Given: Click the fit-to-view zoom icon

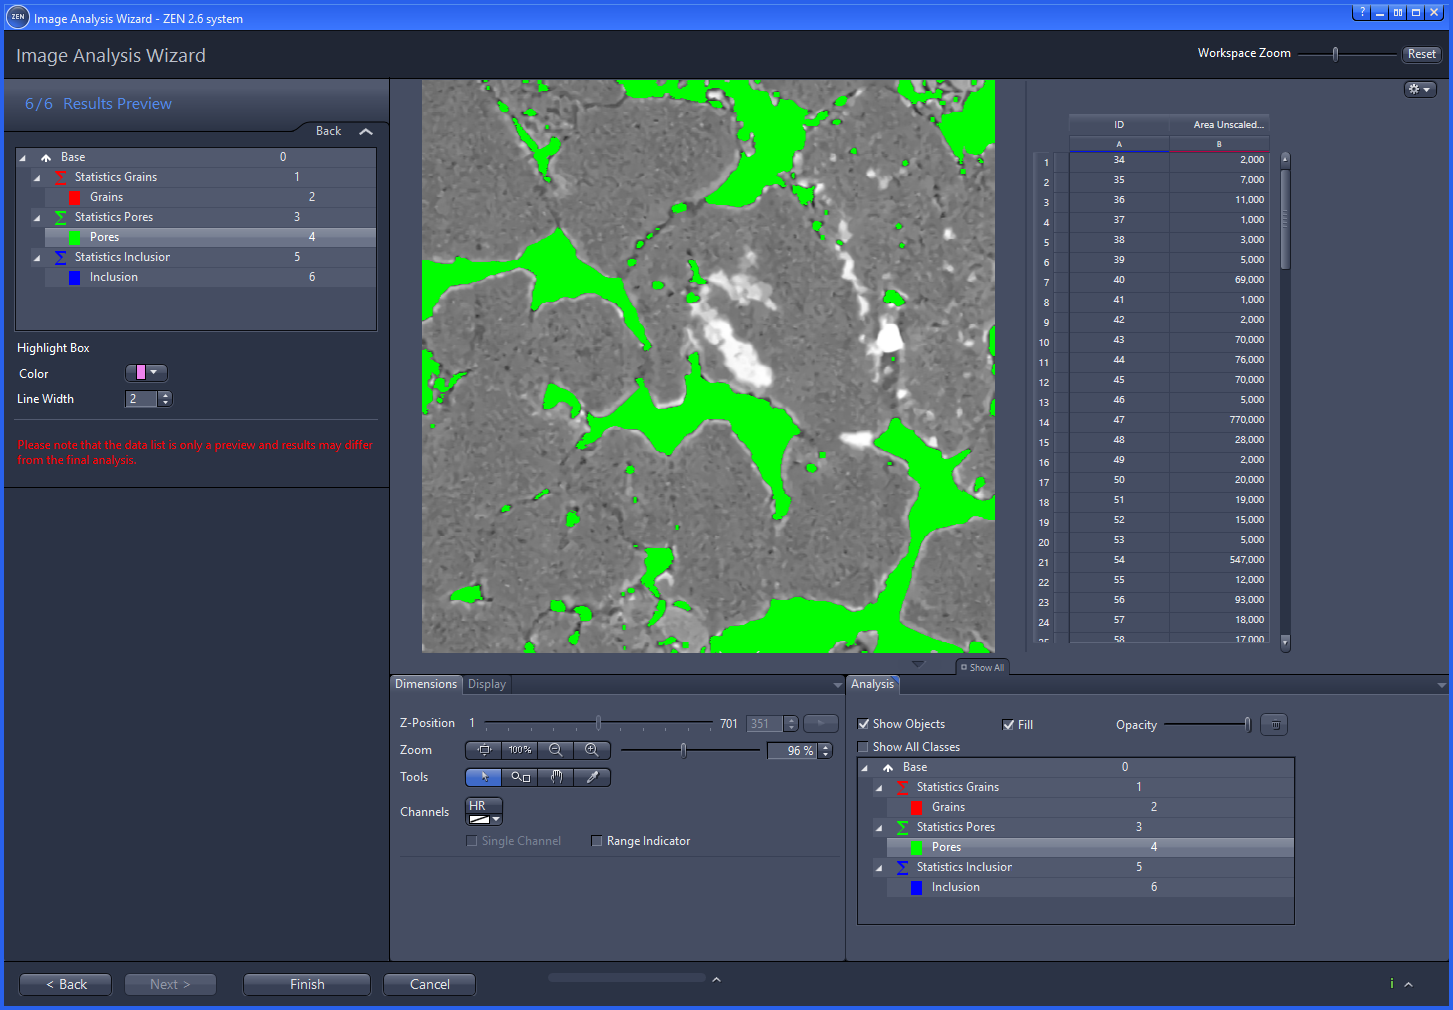Looking at the screenshot, I should (484, 750).
